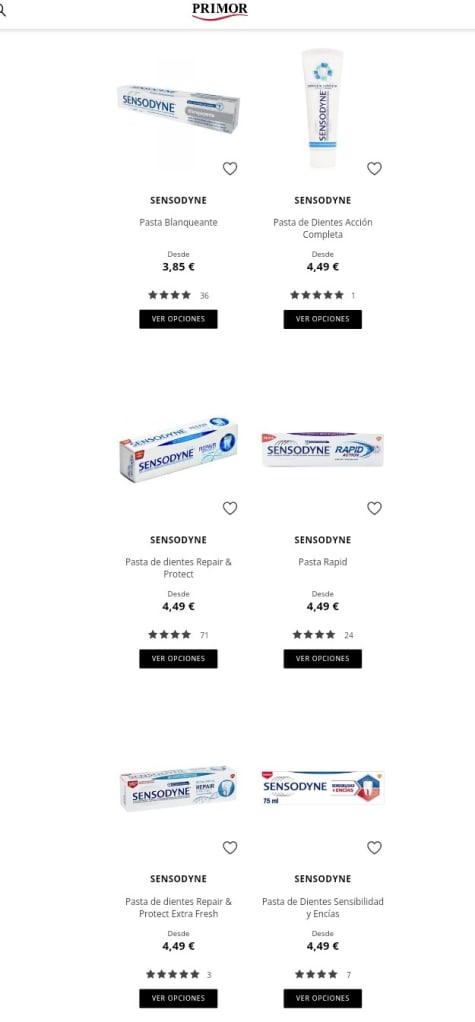Favorite the Pasta Blanqueante heart icon

pos(230,169)
